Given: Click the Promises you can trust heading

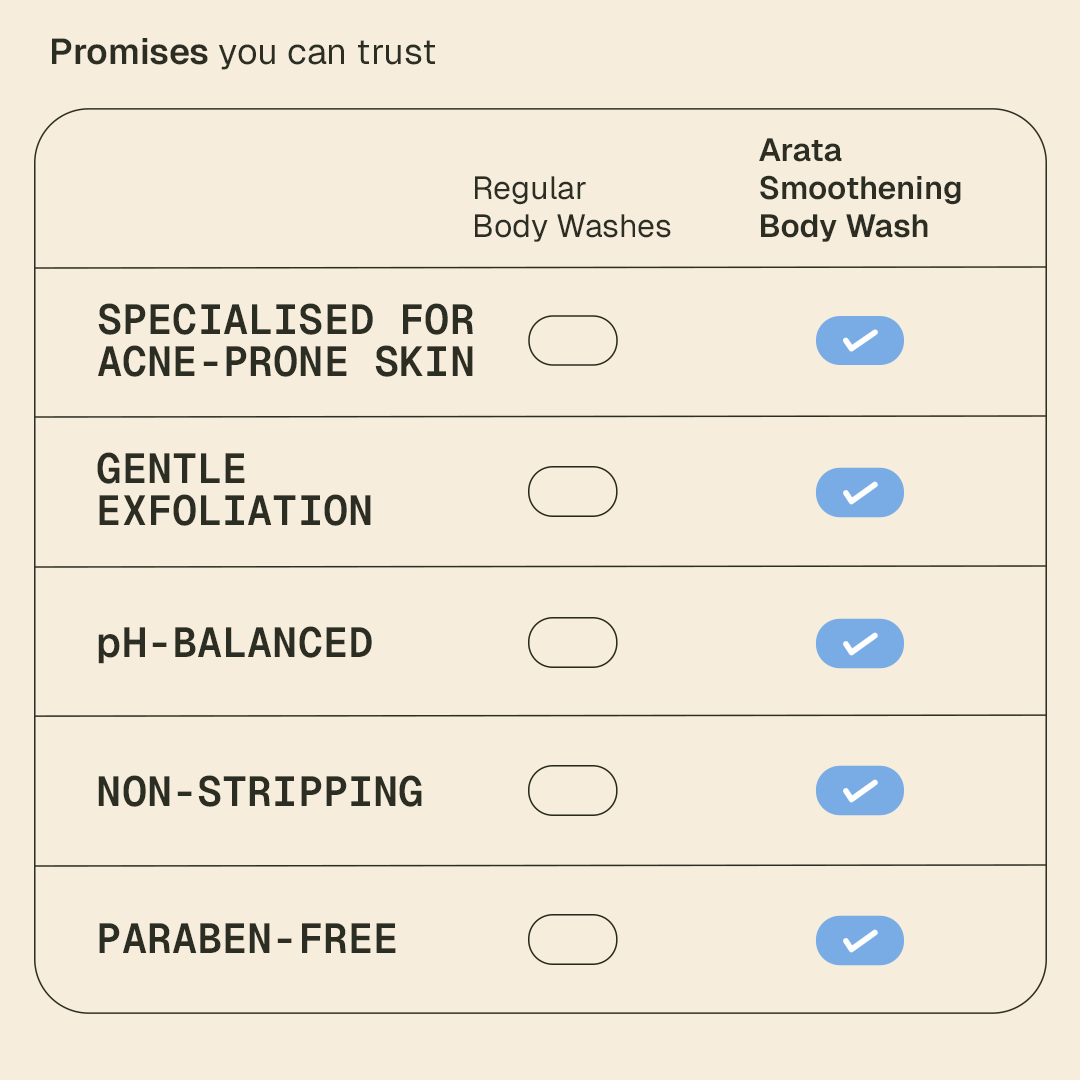Looking at the screenshot, I should tap(242, 52).
